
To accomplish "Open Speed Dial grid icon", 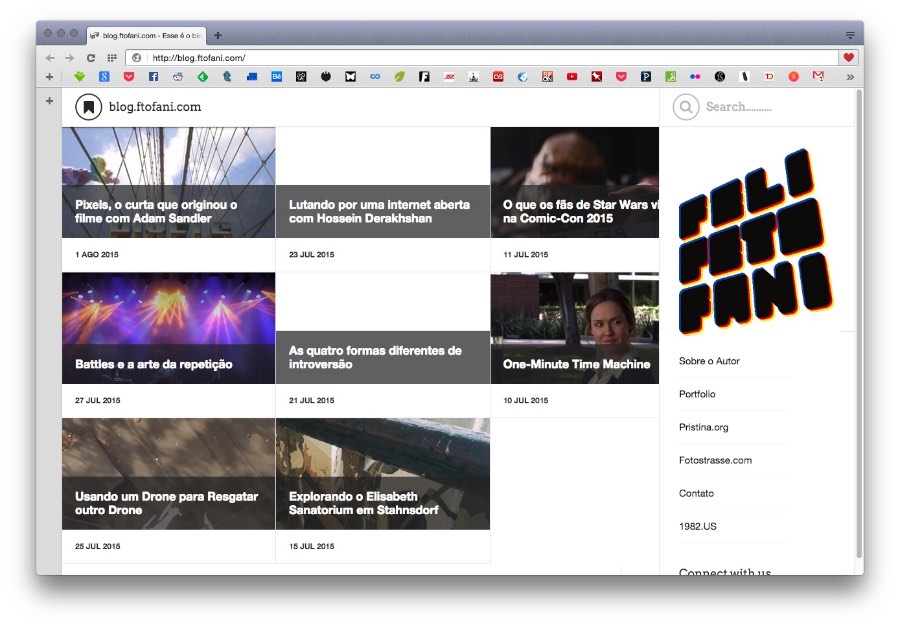I will [112, 58].
